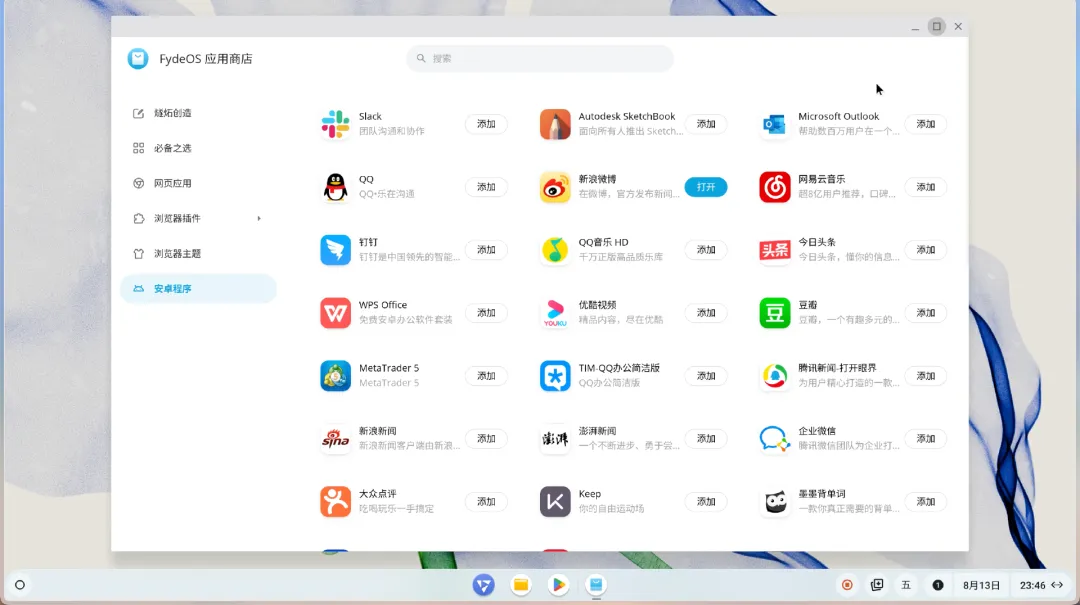Click the FydeOS app store logo
The width and height of the screenshot is (1080, 605).
point(138,59)
